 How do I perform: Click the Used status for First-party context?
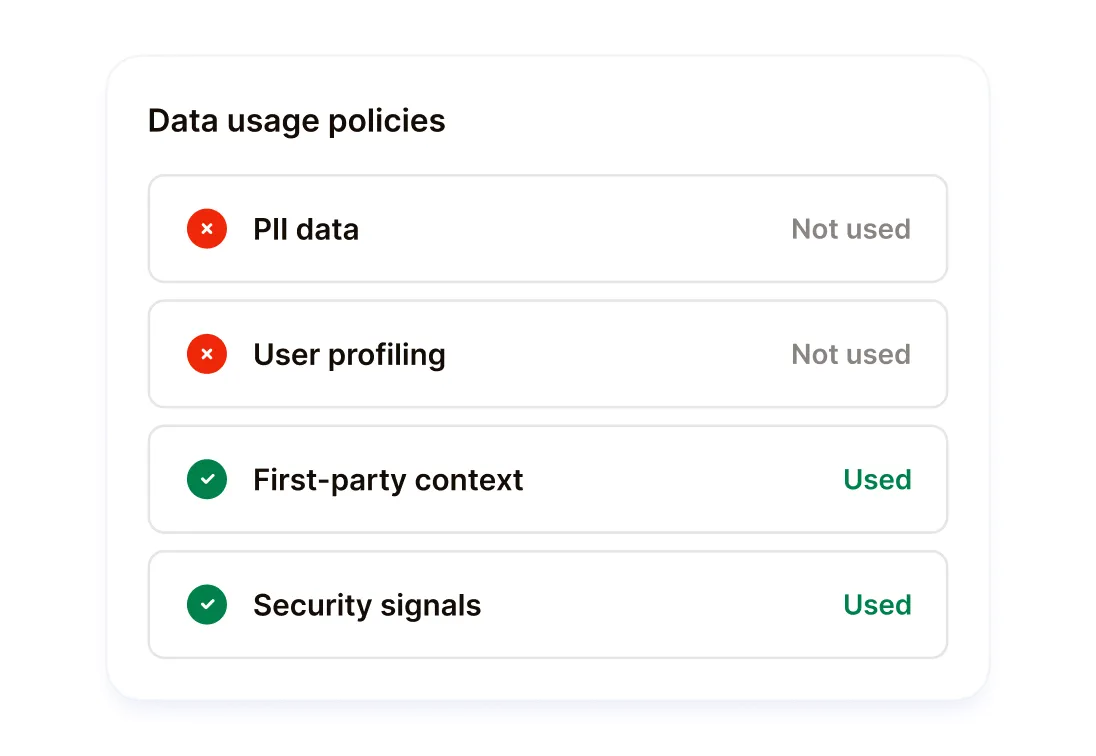click(x=877, y=480)
